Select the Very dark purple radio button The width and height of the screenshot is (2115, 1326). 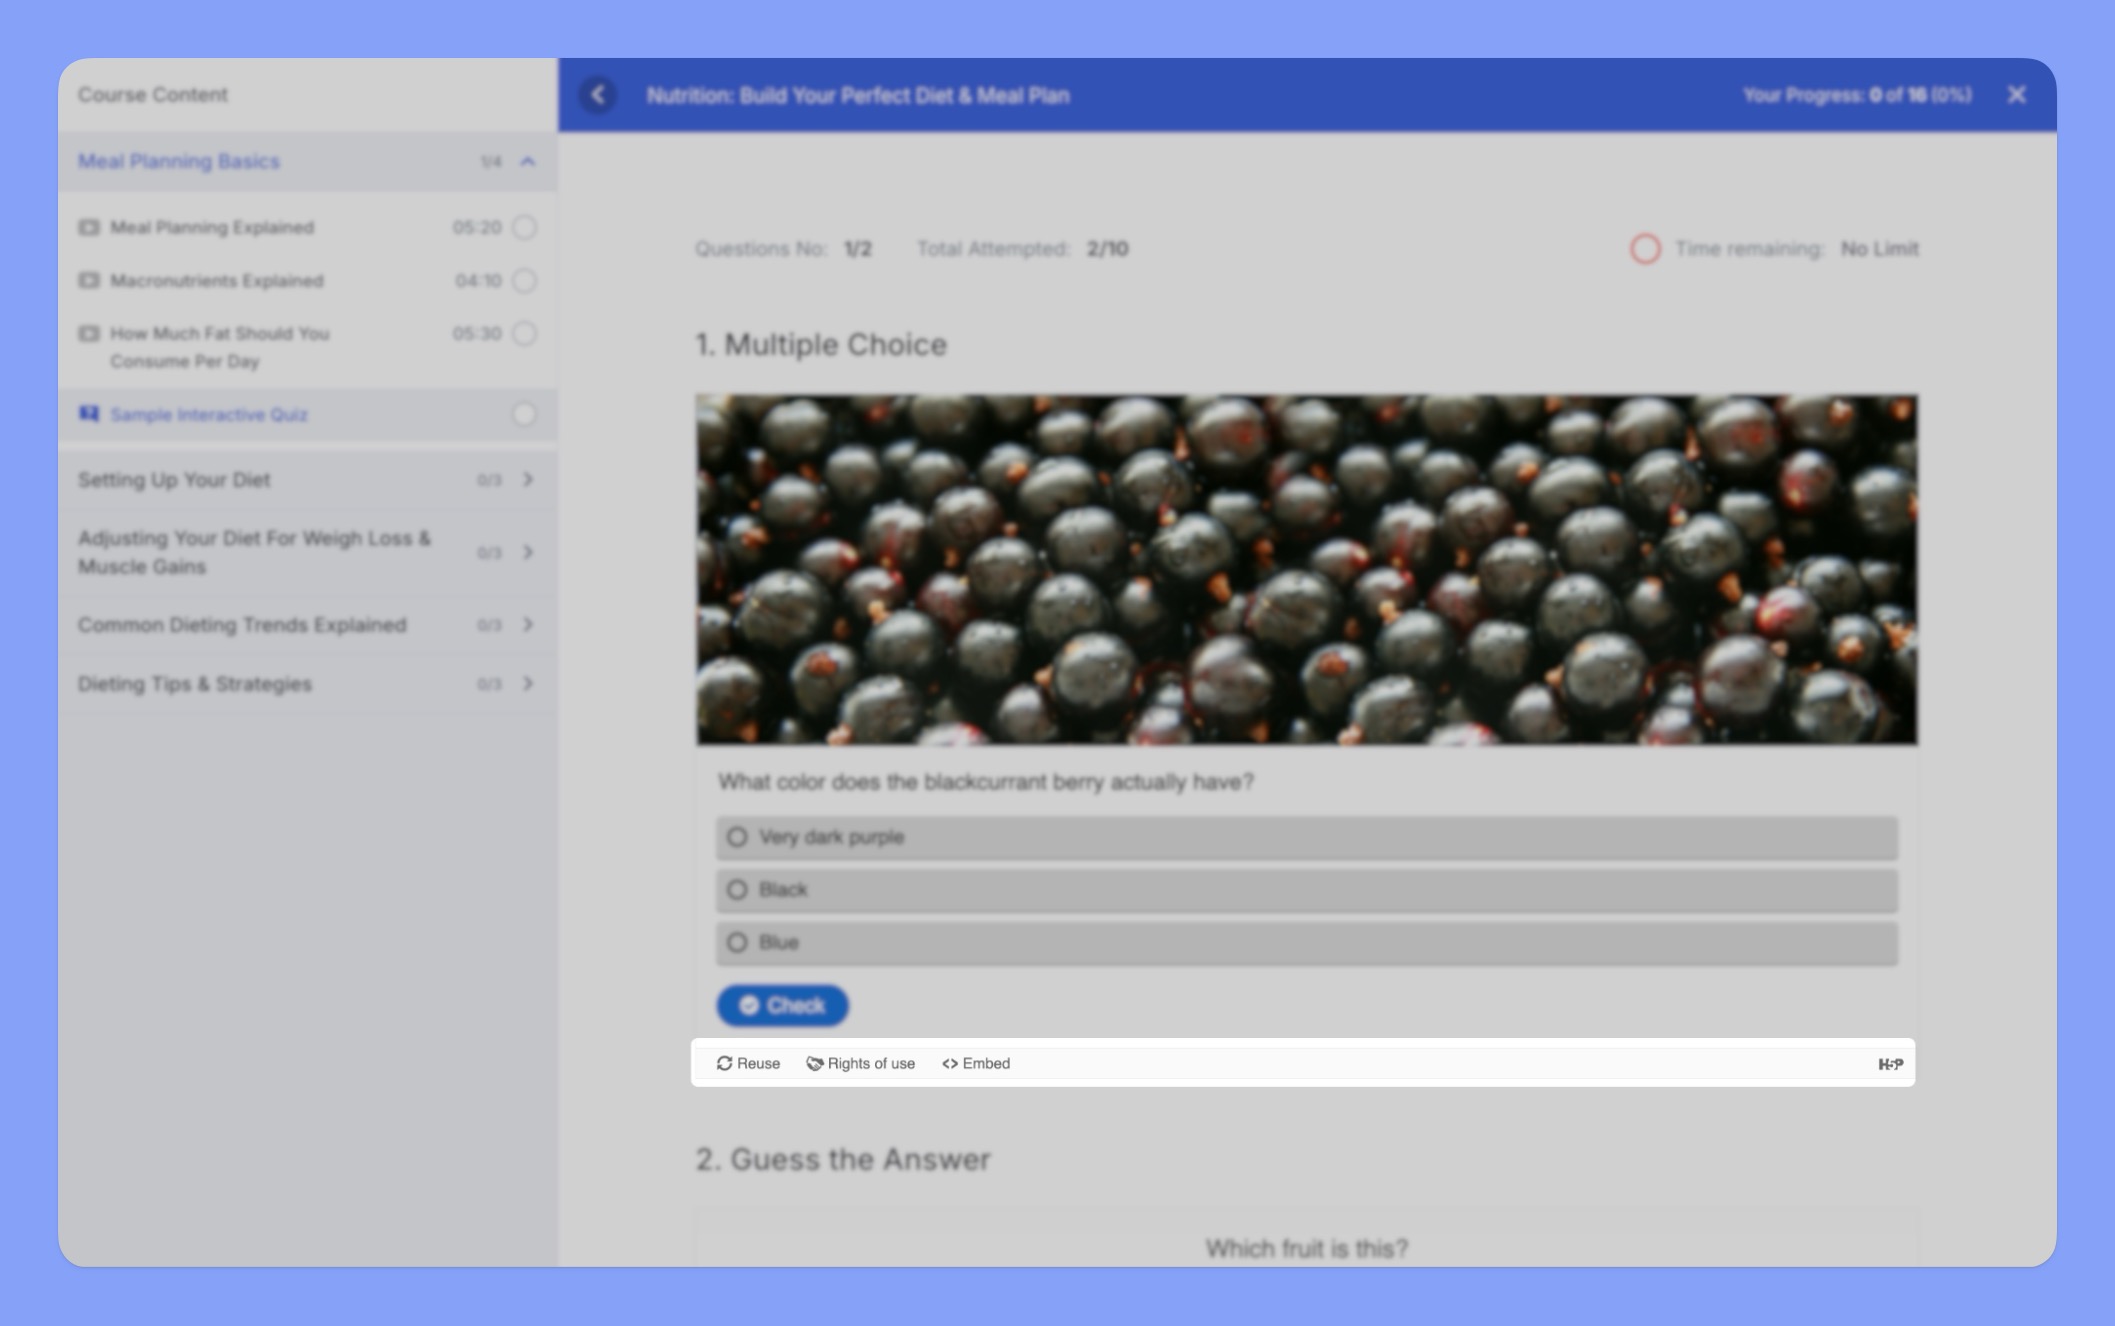[x=738, y=837]
